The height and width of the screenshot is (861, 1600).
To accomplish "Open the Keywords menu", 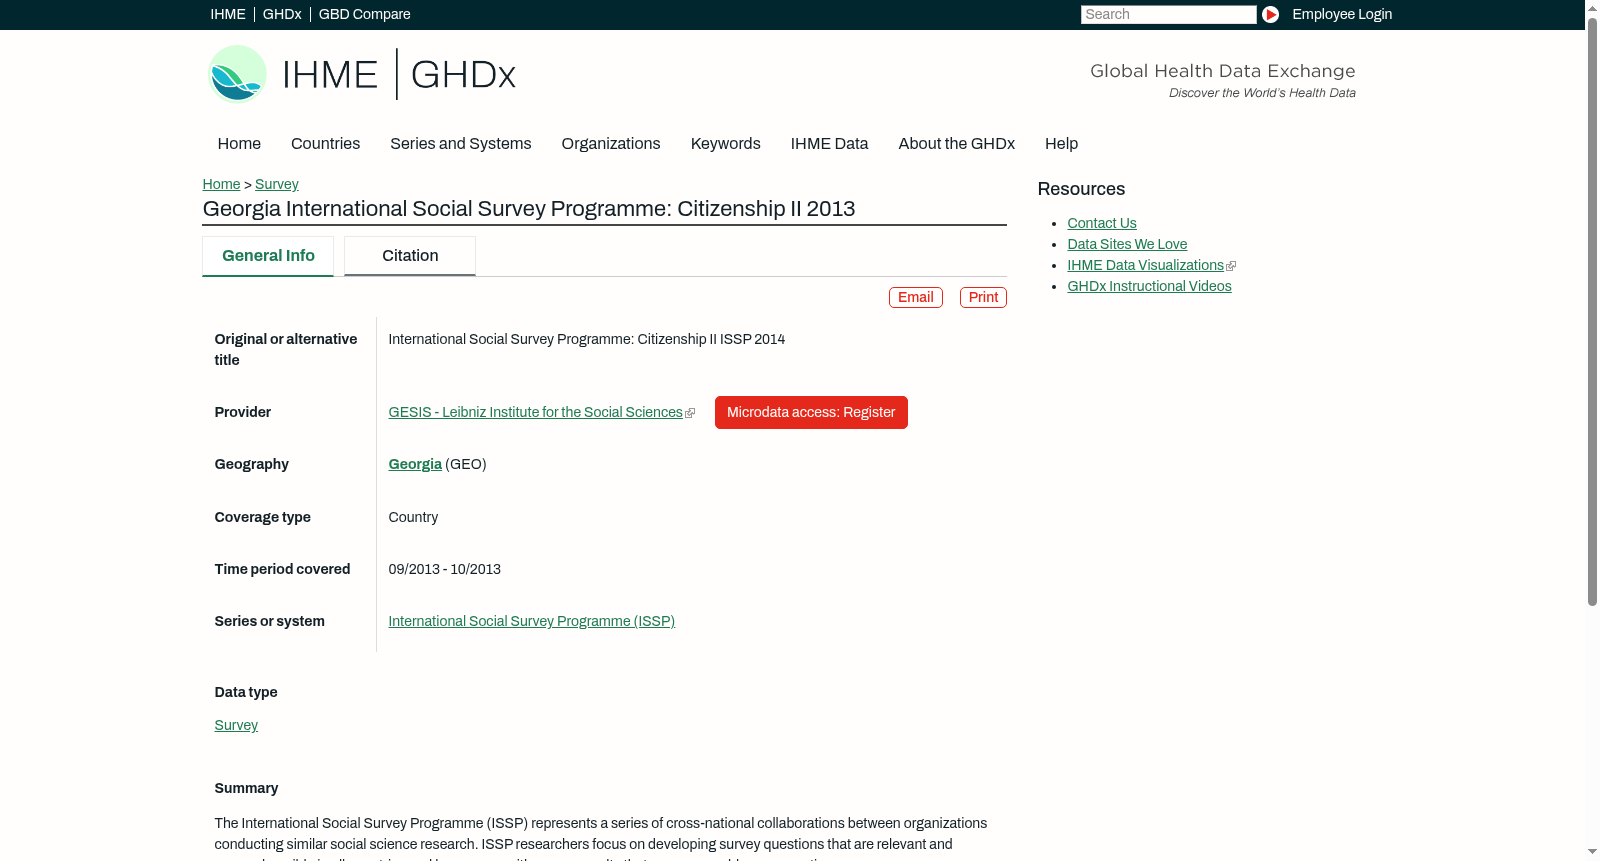I will click(725, 144).
